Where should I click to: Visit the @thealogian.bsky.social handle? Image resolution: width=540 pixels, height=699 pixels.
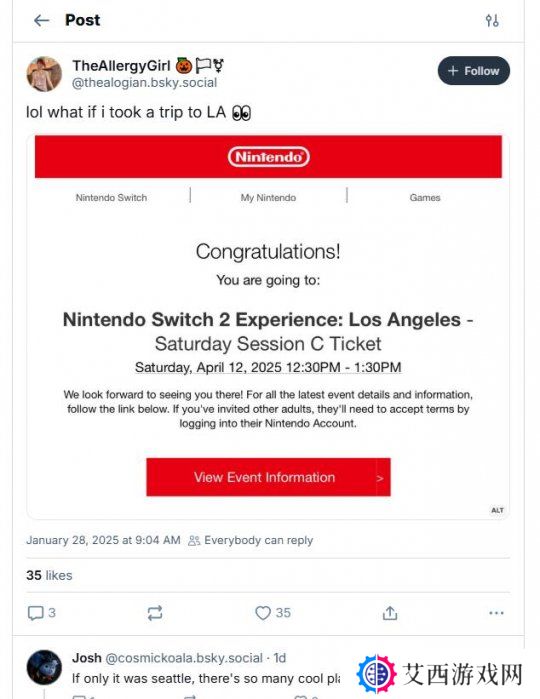point(144,82)
